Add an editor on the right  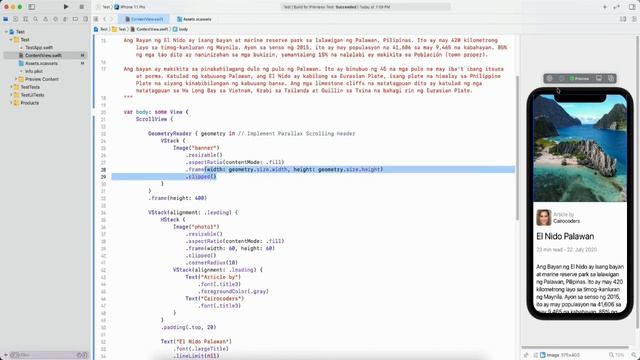pyautogui.click(x=634, y=19)
